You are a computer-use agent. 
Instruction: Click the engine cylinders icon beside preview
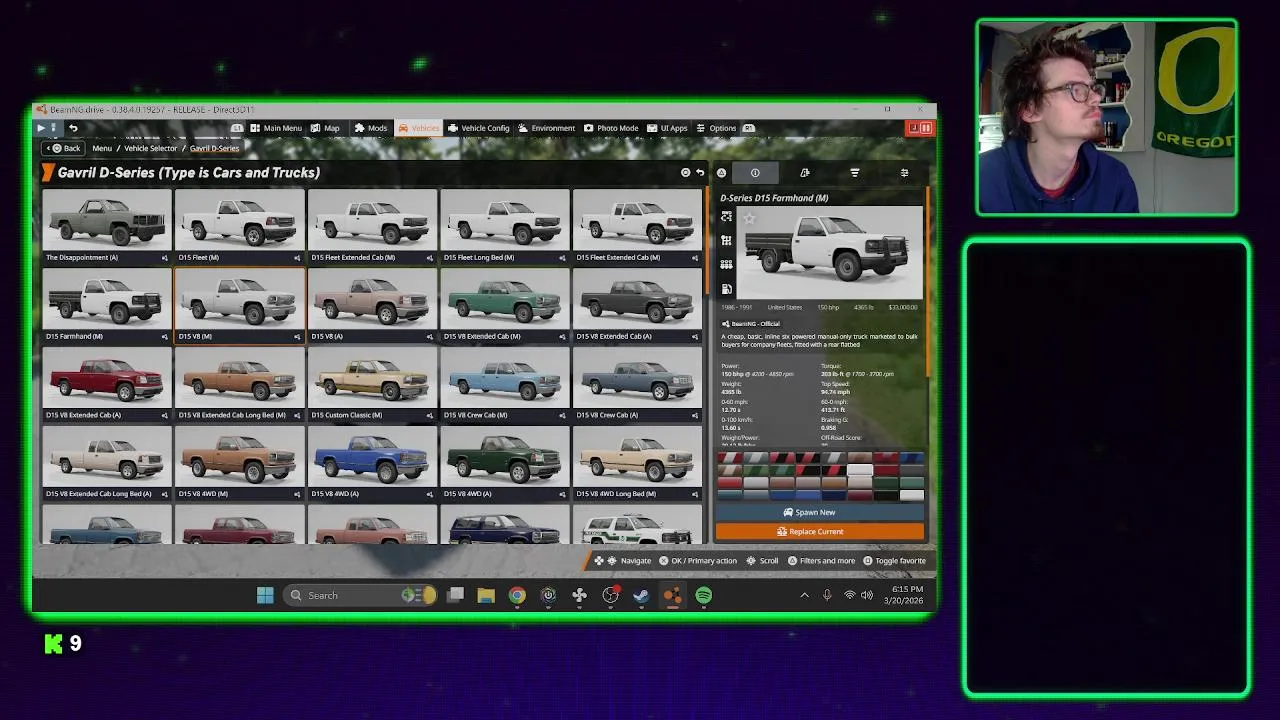pyautogui.click(x=726, y=265)
